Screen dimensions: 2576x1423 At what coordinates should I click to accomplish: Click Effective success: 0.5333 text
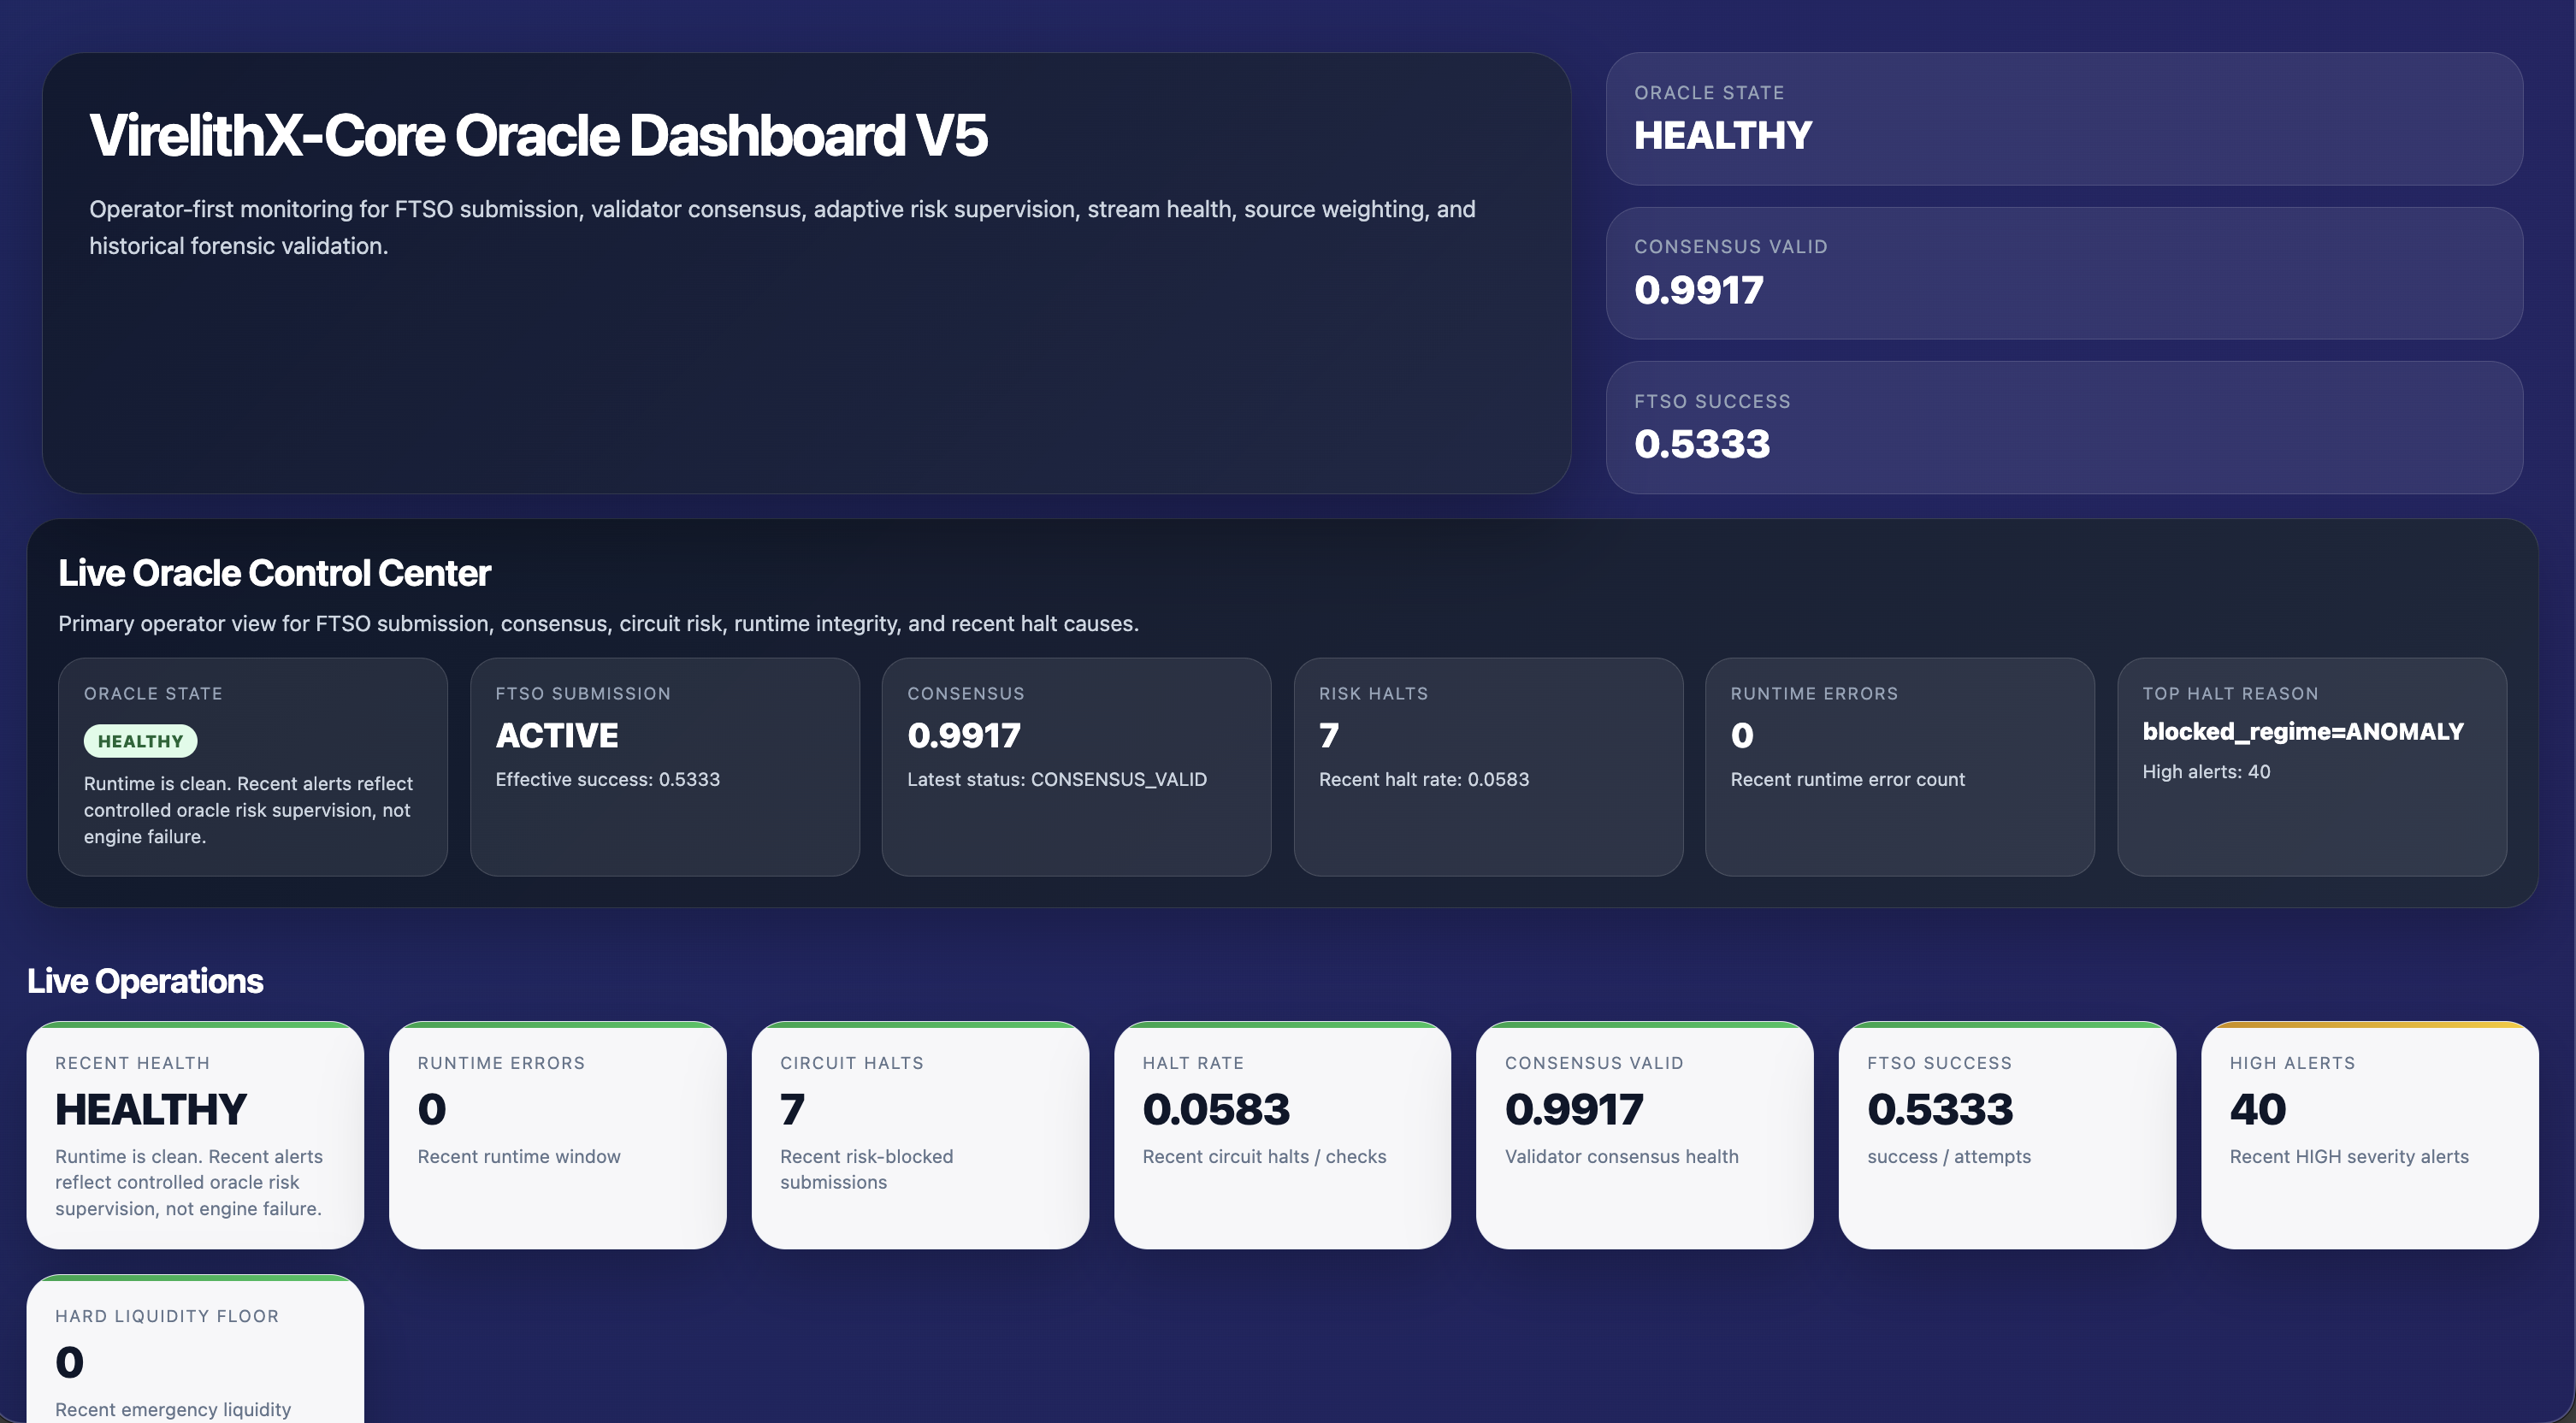[x=608, y=779]
